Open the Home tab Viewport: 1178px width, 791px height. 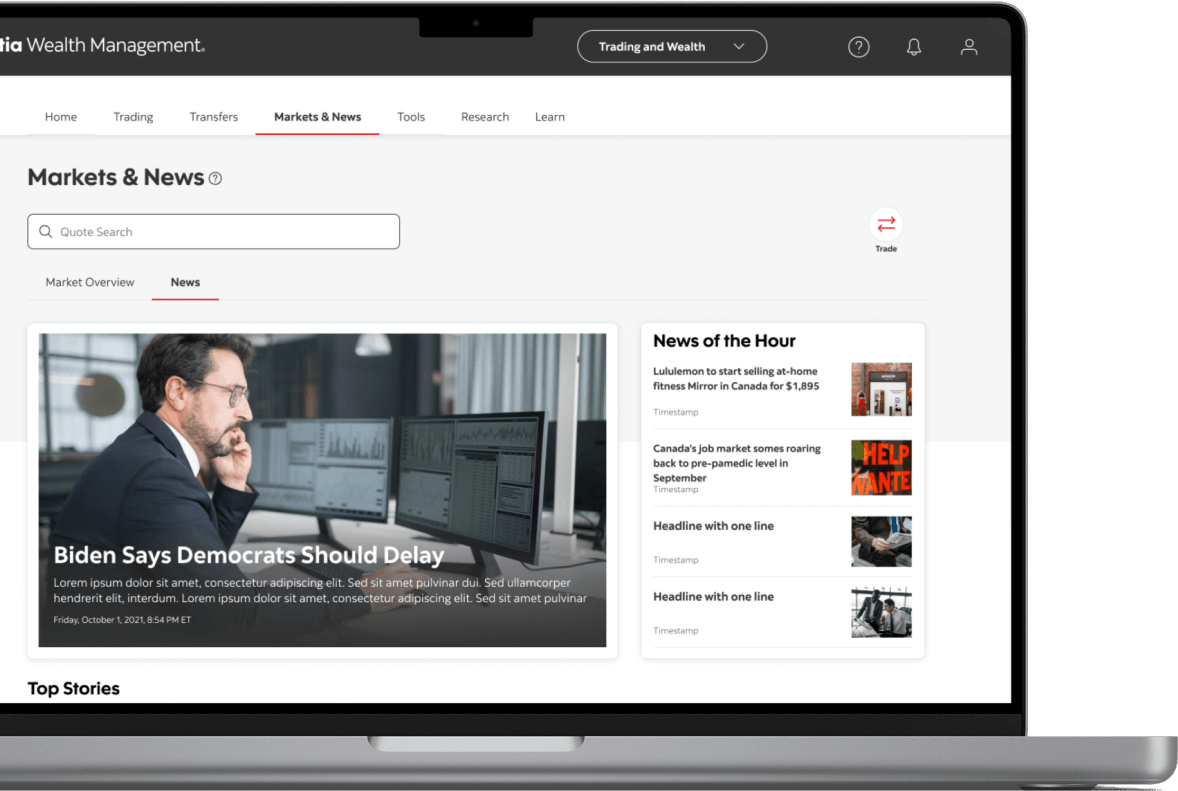point(61,117)
